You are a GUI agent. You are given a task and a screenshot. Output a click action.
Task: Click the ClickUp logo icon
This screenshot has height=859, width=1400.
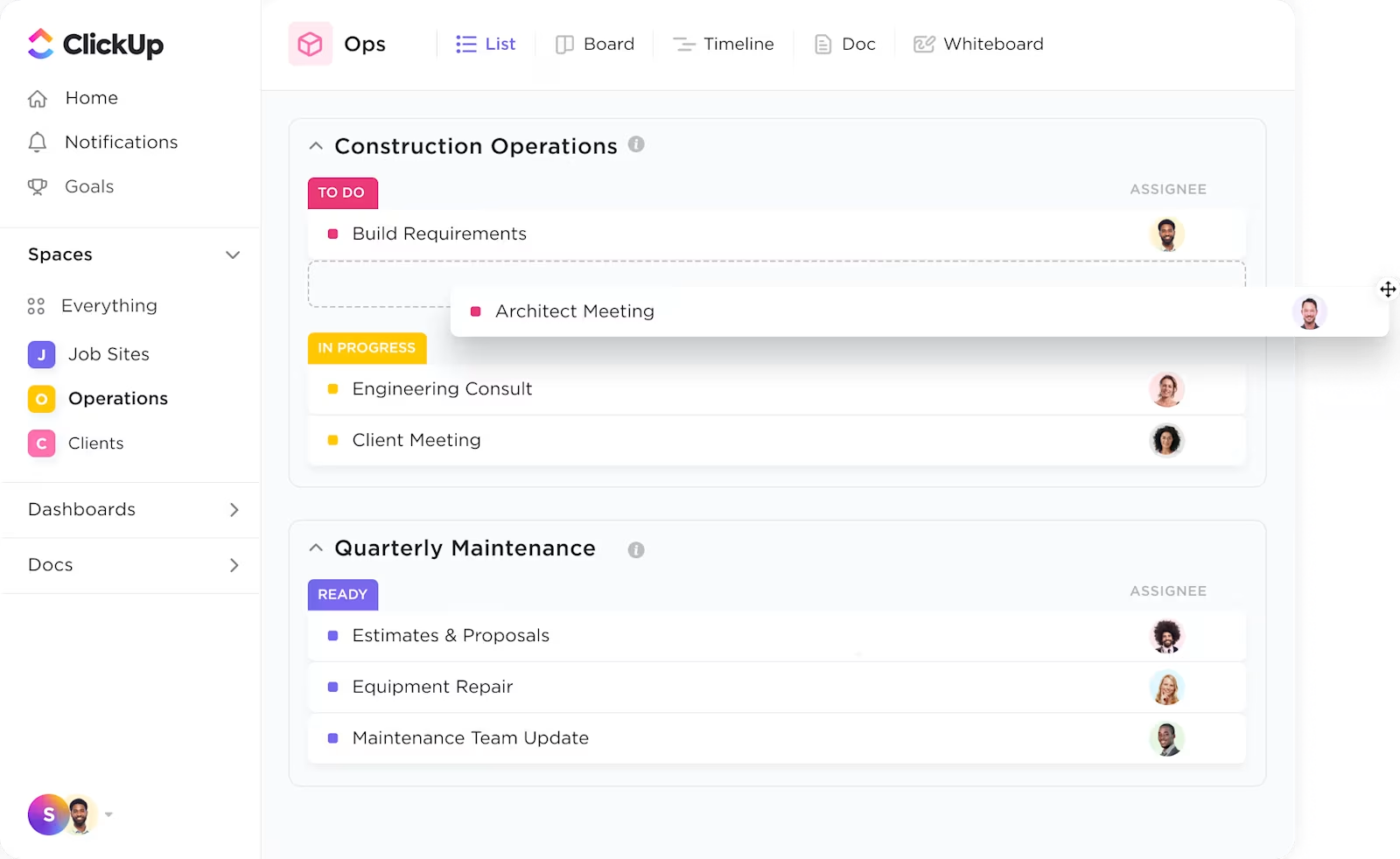tap(41, 44)
